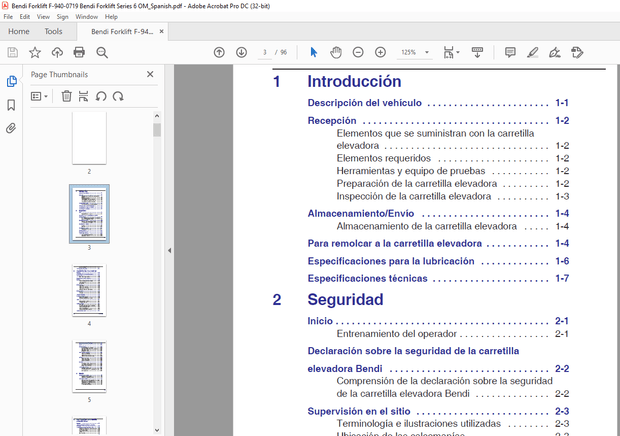The image size is (620, 436).
Task: Open Attachments paperclip panel icon
Action: pos(11,128)
